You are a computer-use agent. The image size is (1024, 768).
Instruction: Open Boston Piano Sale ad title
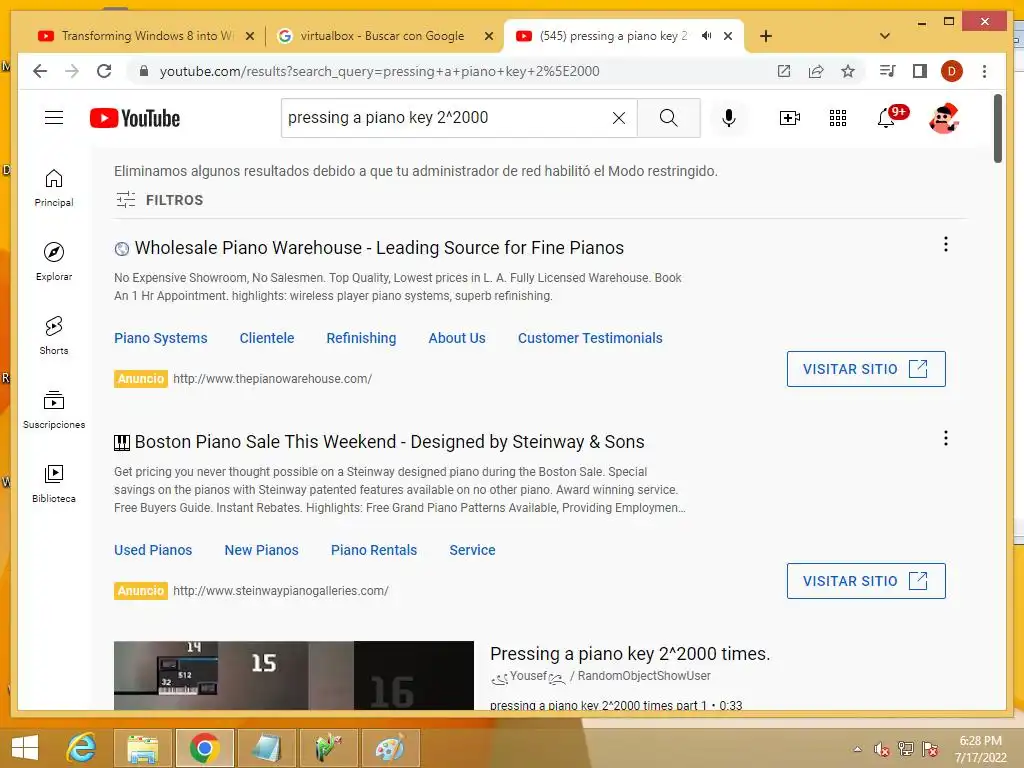pos(389,442)
